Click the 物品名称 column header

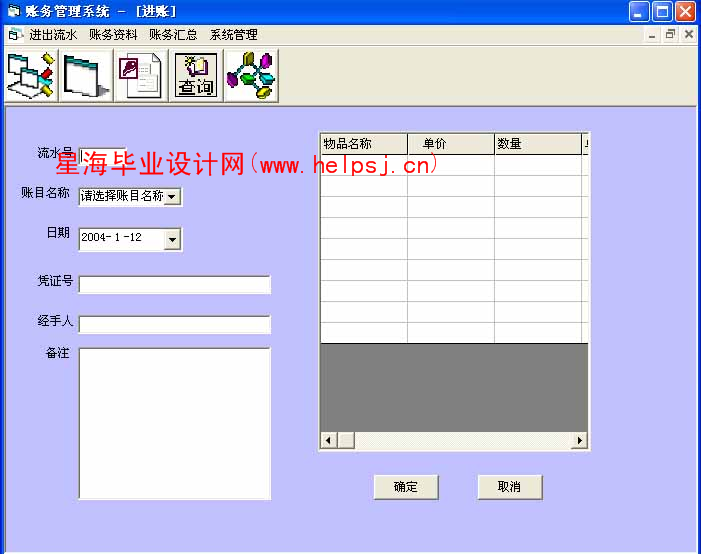coord(364,144)
